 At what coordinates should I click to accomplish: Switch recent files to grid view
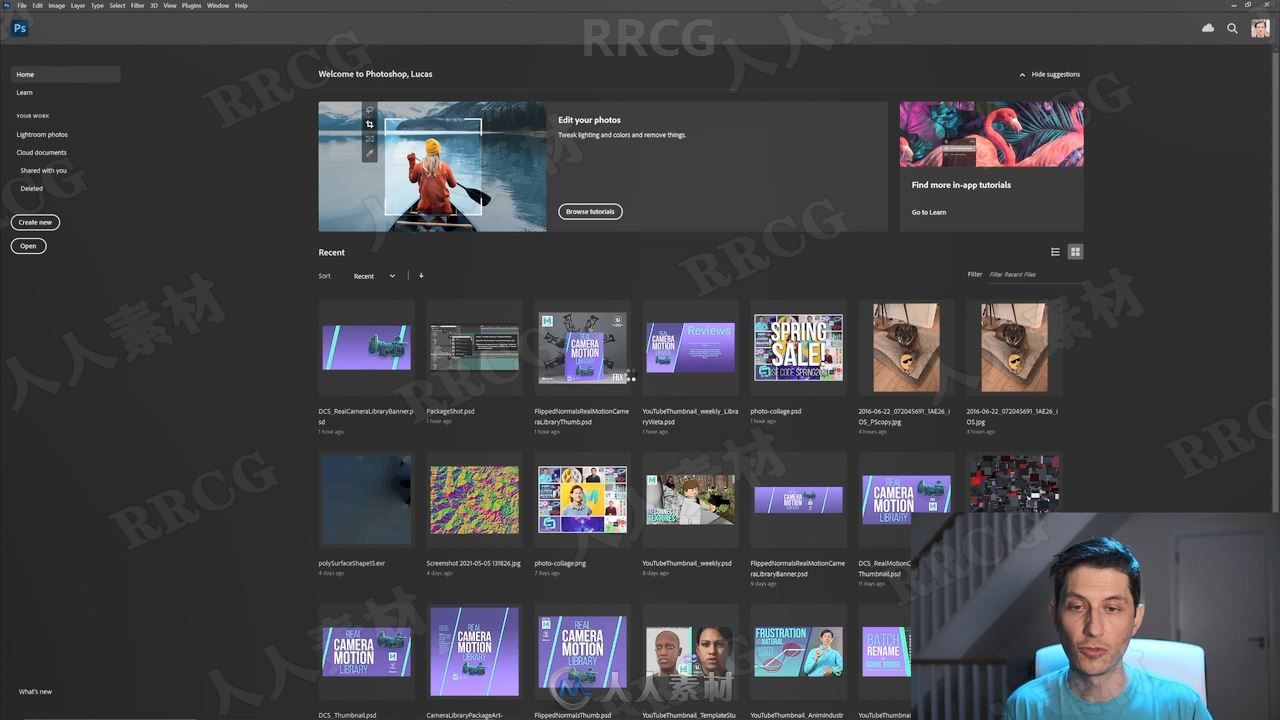point(1075,252)
